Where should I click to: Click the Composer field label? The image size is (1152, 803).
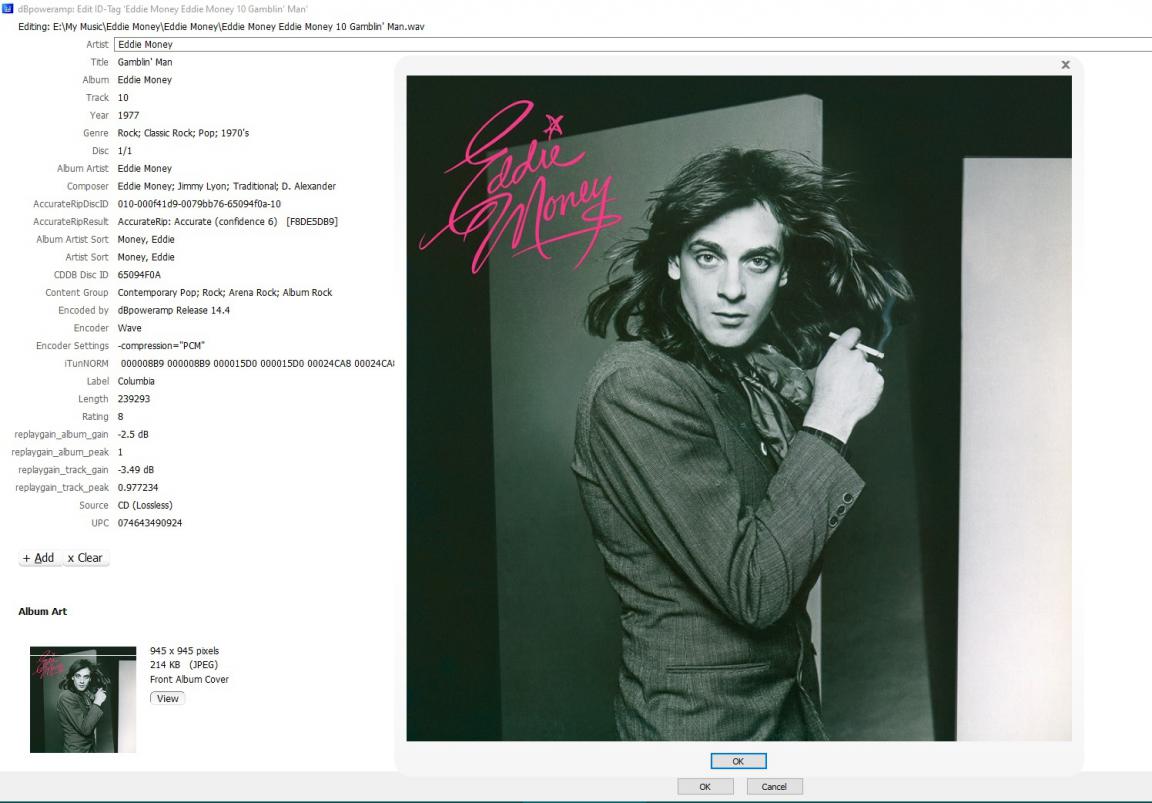tap(87, 186)
